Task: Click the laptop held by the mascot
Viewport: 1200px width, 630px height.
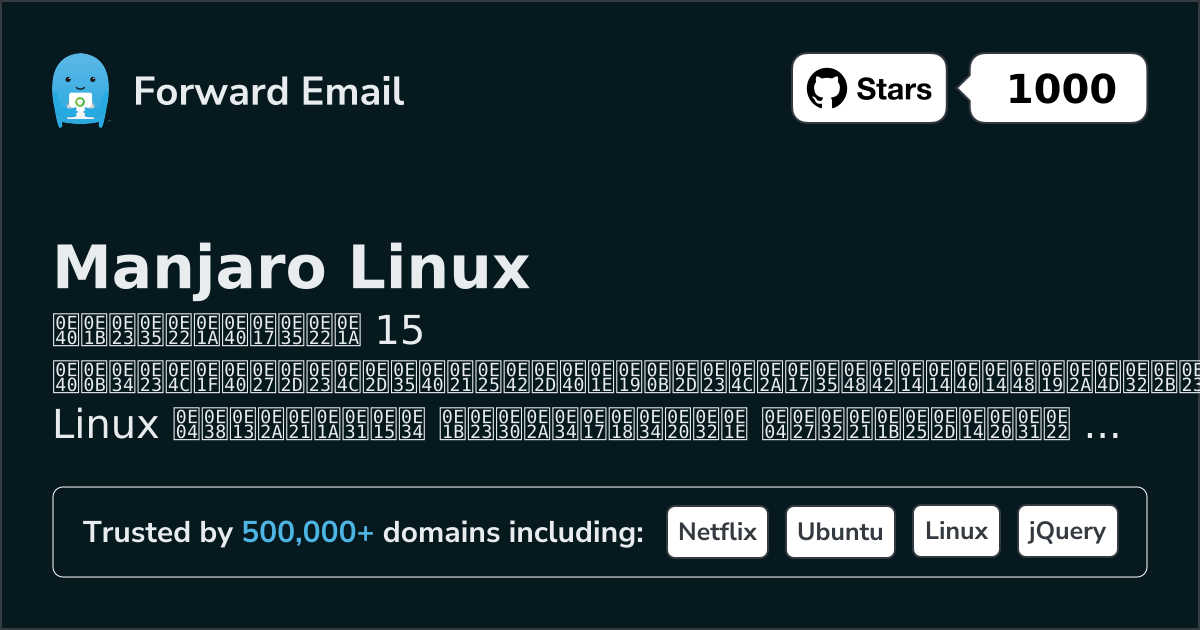Action: (78, 103)
